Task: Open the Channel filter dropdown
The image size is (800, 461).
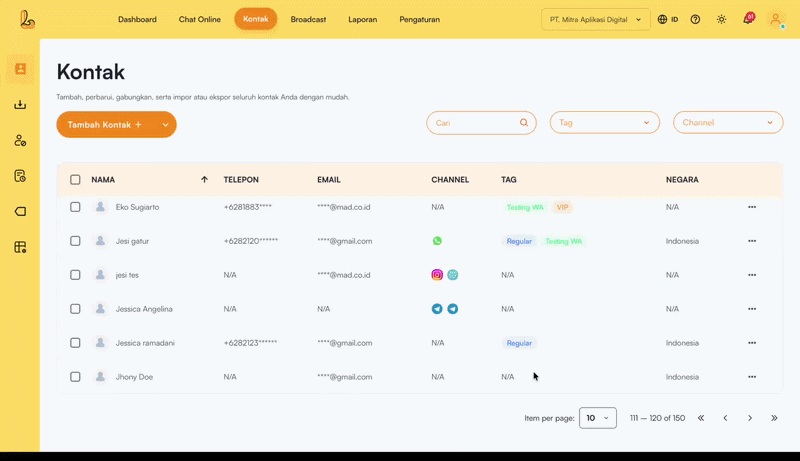Action: [727, 123]
